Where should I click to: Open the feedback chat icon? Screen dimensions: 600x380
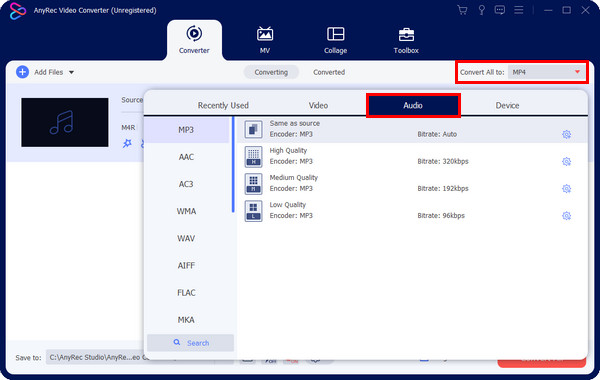[x=499, y=10]
